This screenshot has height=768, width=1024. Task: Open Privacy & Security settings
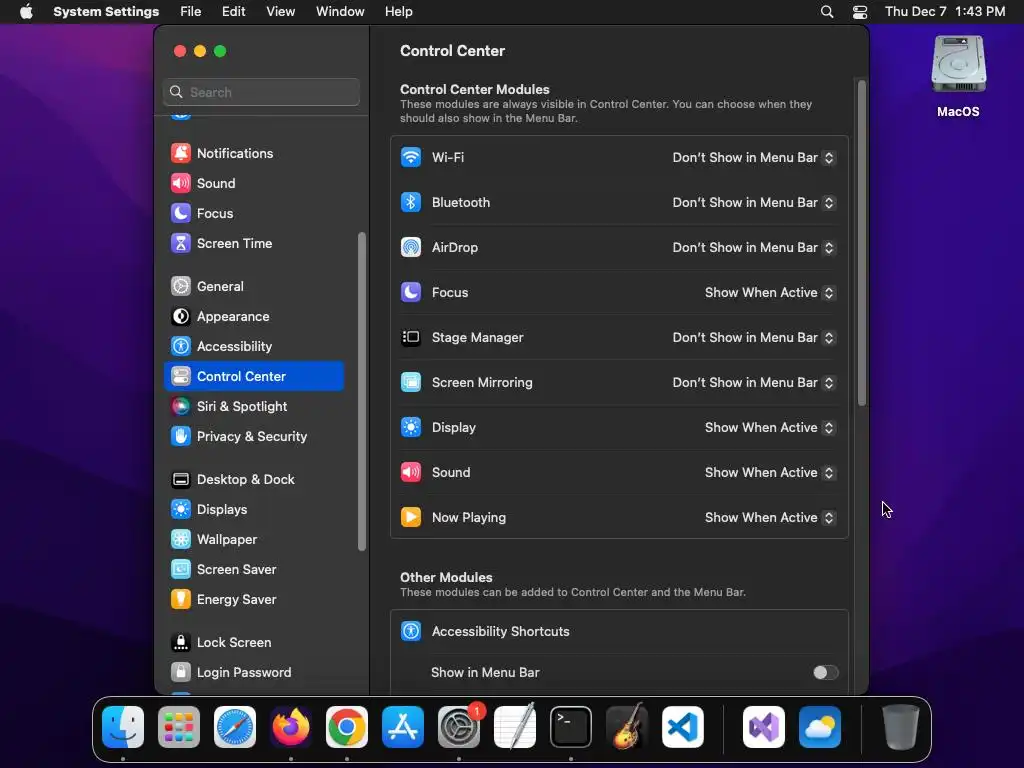[x=253, y=437]
